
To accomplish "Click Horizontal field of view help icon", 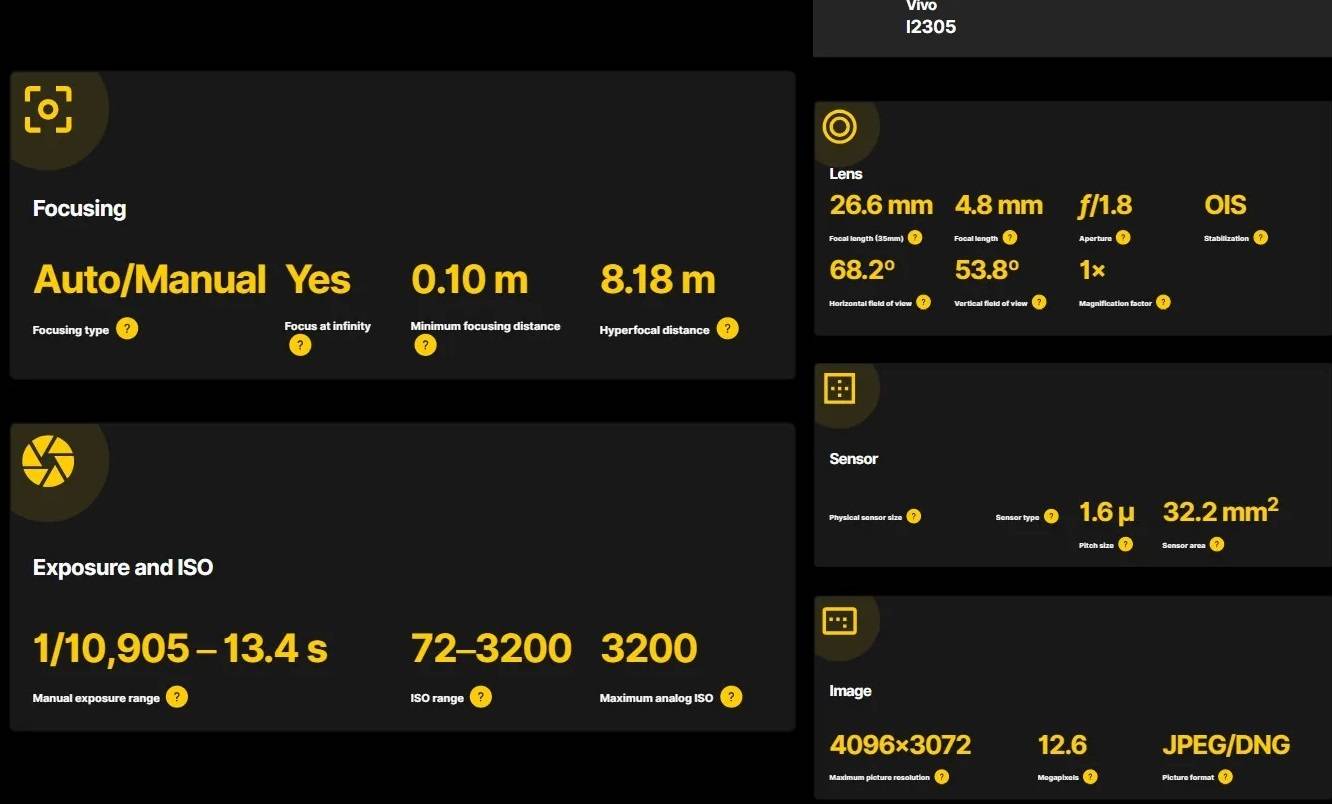I will (923, 302).
